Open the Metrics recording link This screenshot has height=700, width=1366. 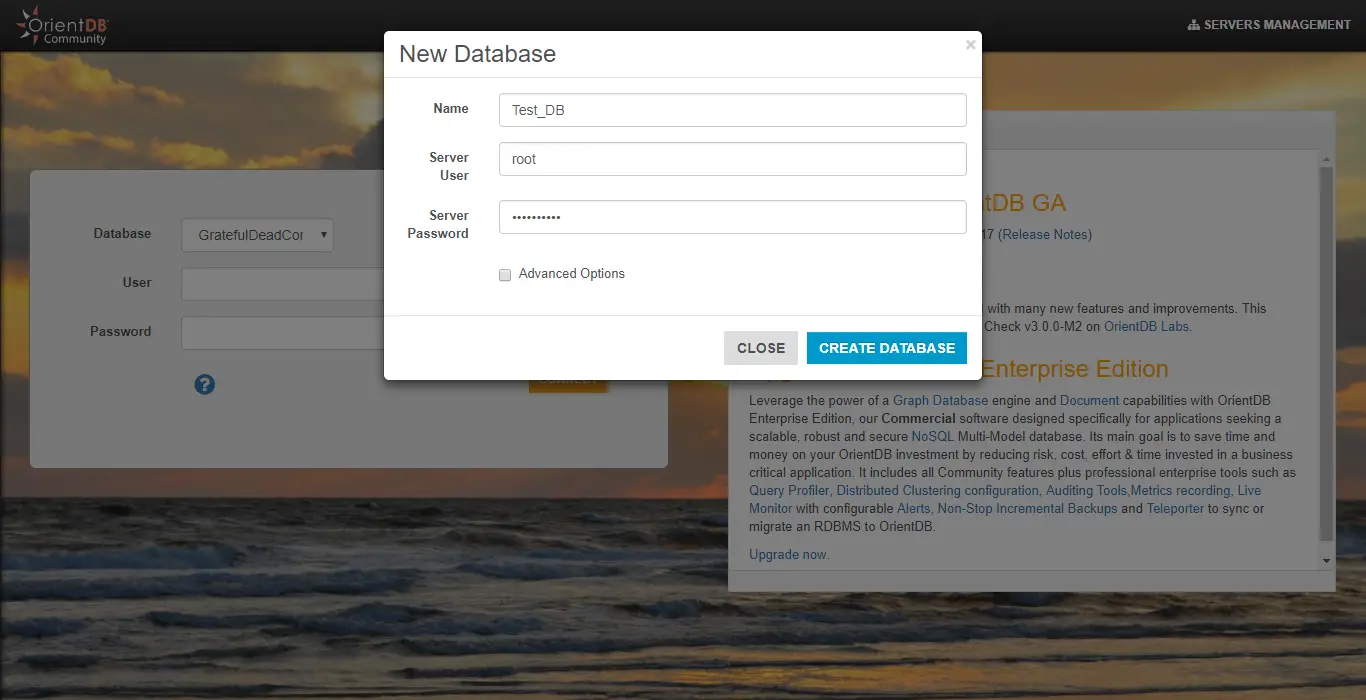[x=1180, y=490]
